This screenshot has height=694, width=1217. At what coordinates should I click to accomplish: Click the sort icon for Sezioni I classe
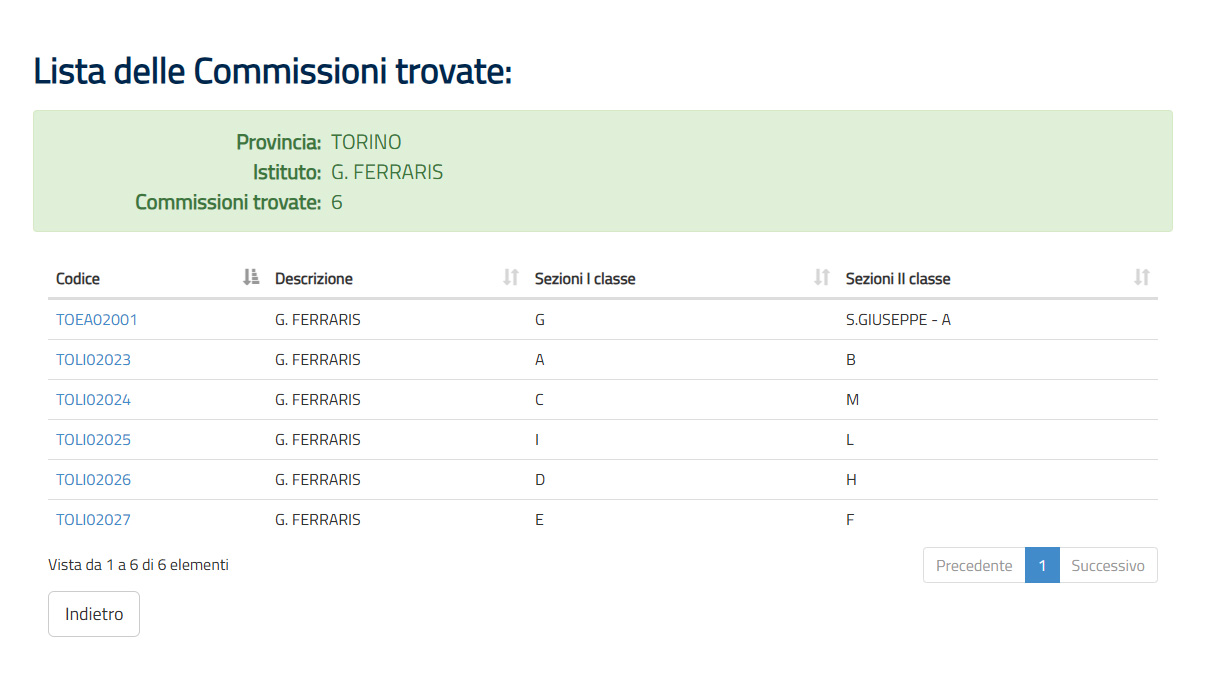(x=821, y=278)
